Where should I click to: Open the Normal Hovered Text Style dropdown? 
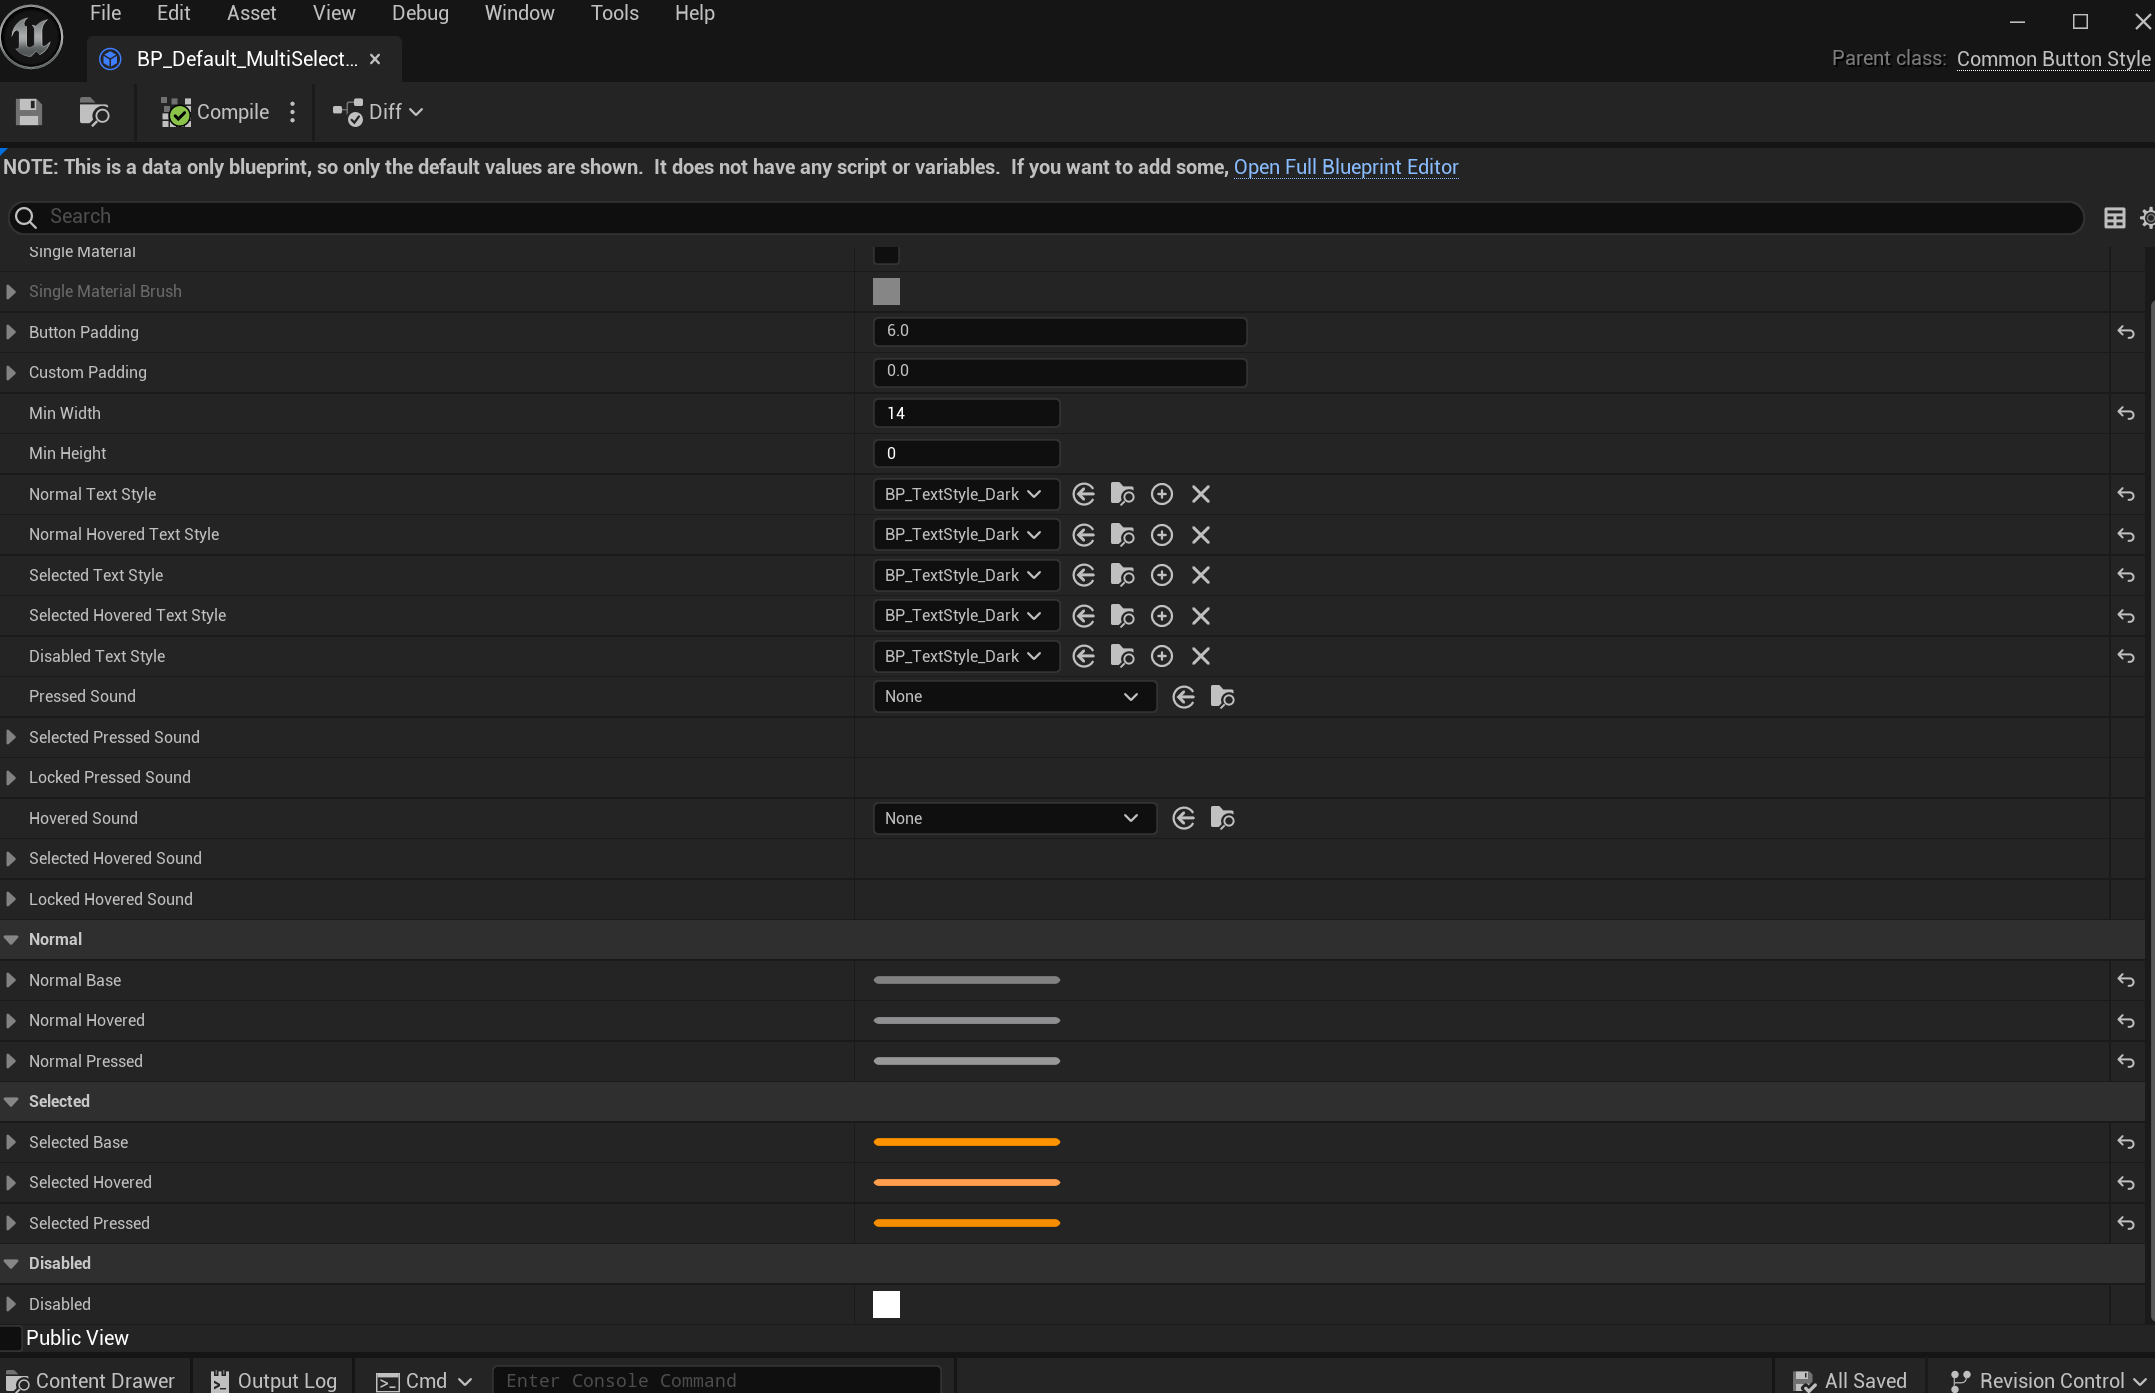point(965,534)
